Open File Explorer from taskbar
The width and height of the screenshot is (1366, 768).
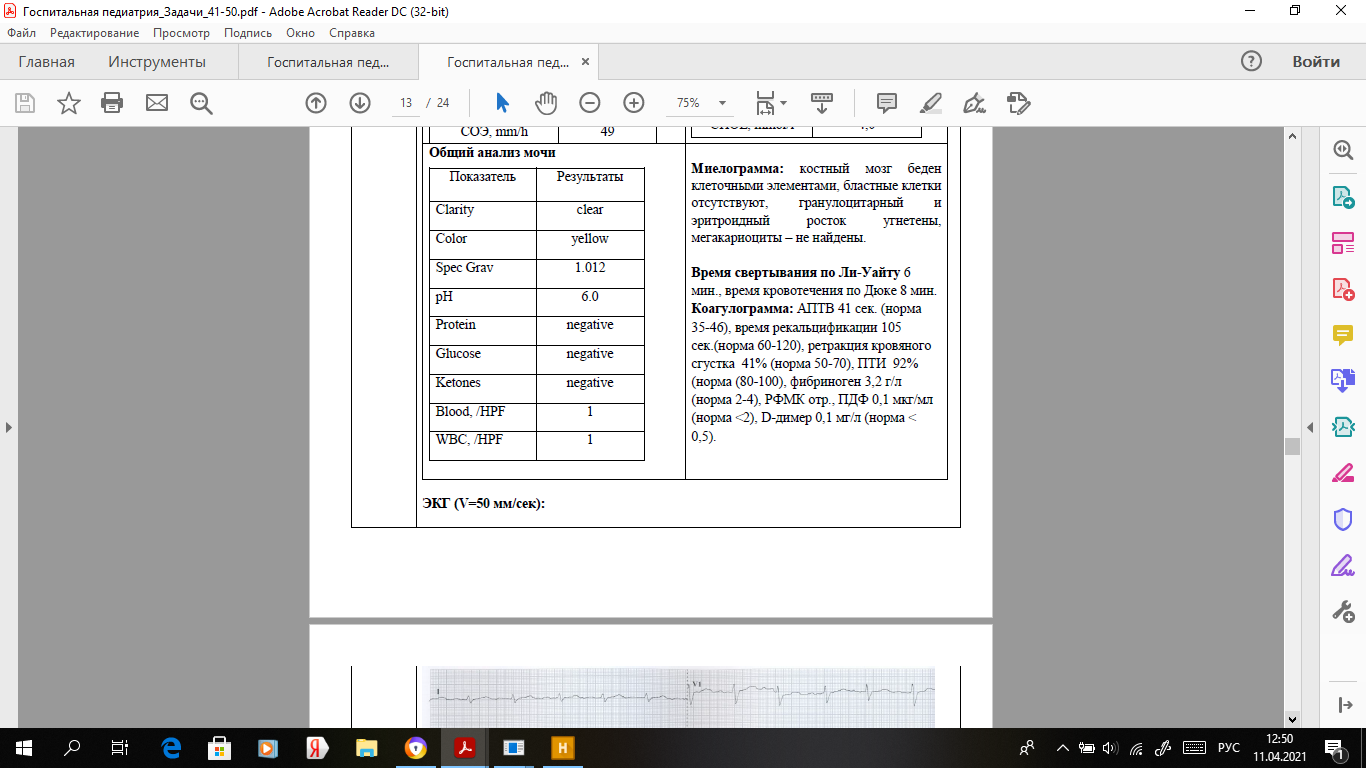coord(367,748)
